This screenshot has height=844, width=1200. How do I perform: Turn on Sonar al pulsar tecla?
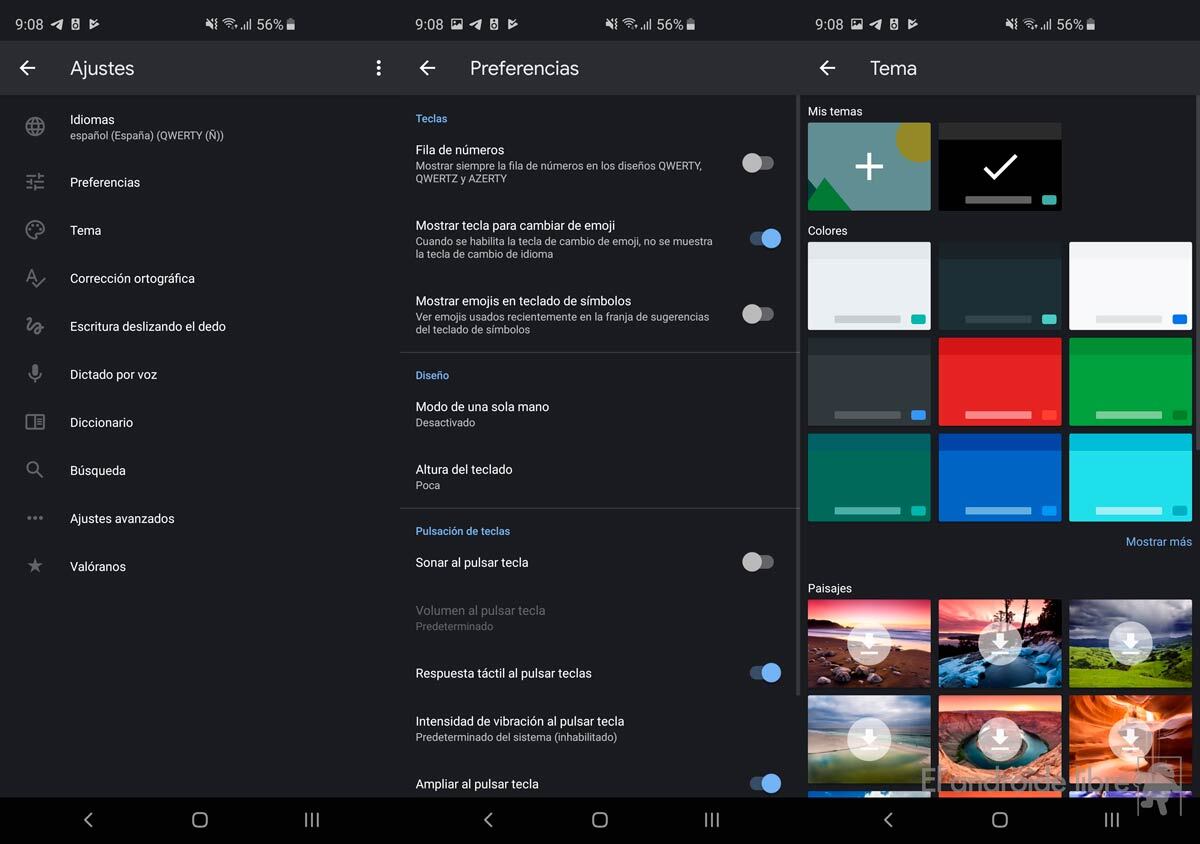(758, 562)
